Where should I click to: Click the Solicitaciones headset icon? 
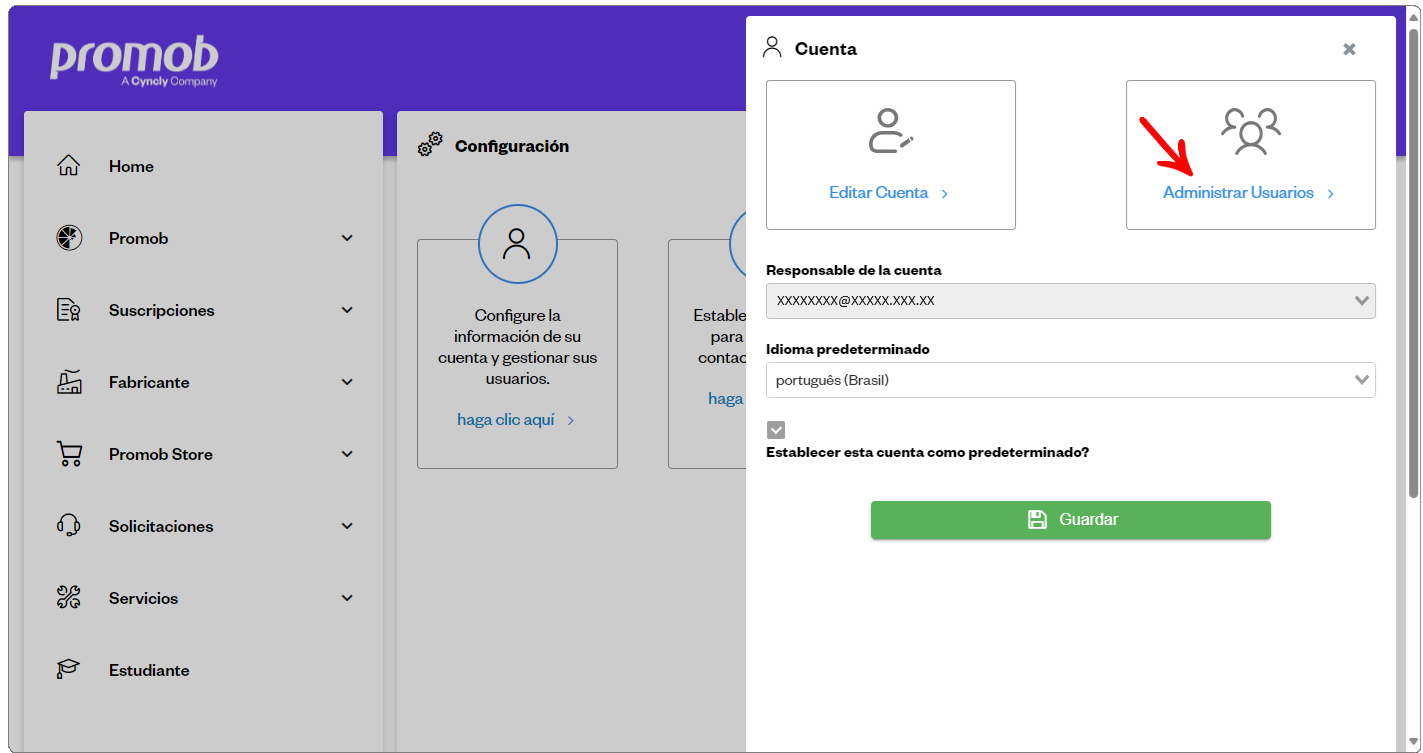click(68, 526)
